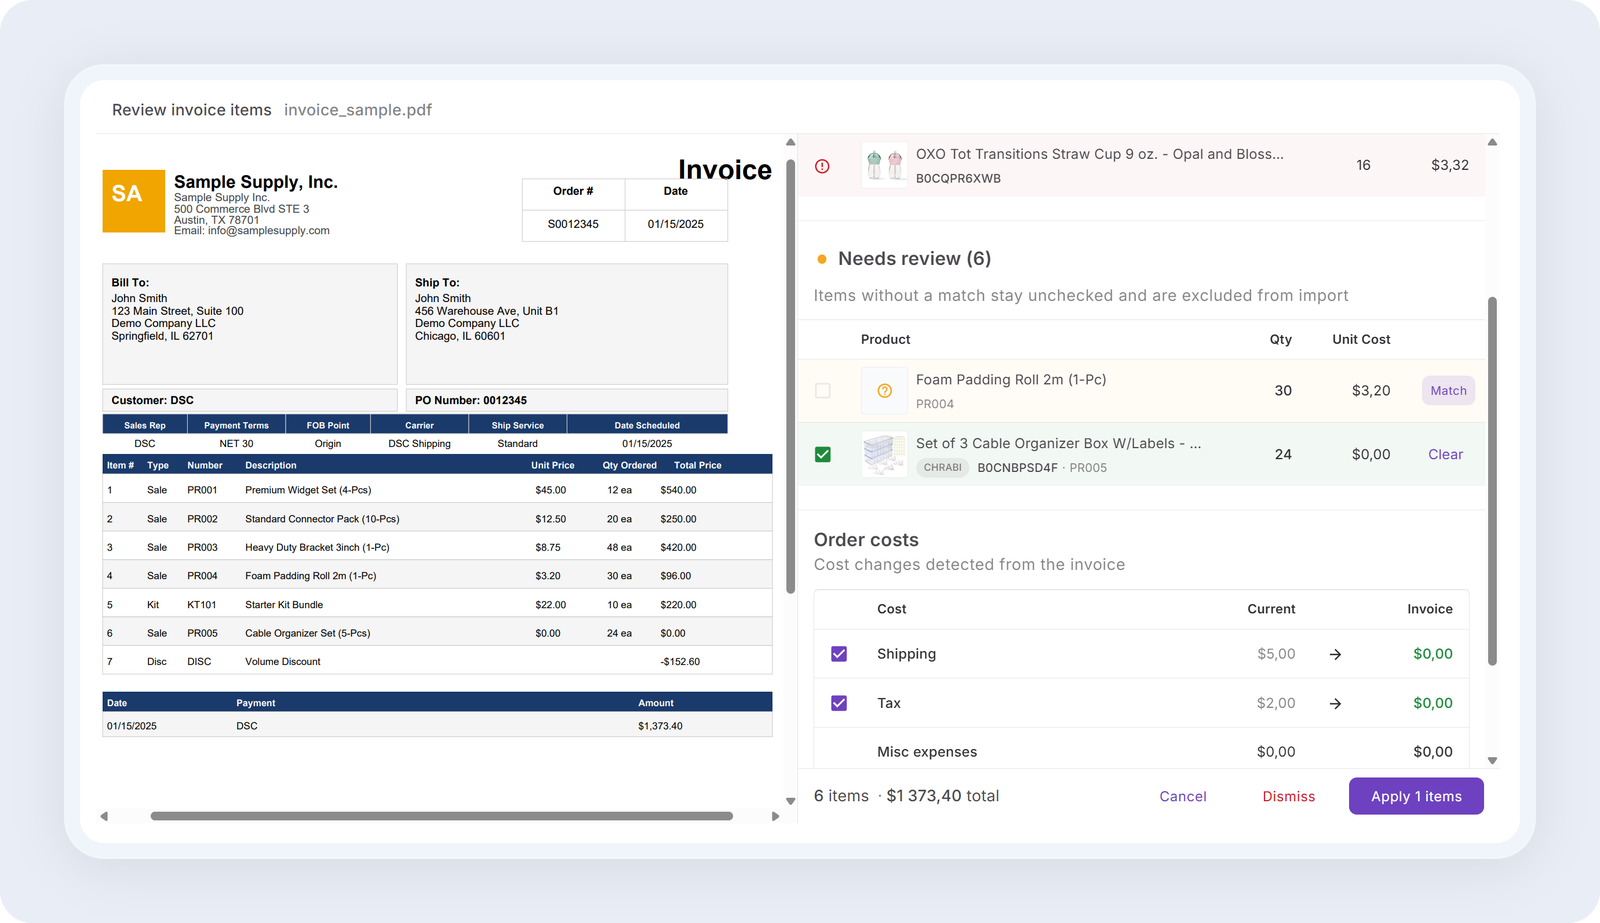The width and height of the screenshot is (1600, 923).
Task: Click the red error alert icon
Action: point(822,166)
